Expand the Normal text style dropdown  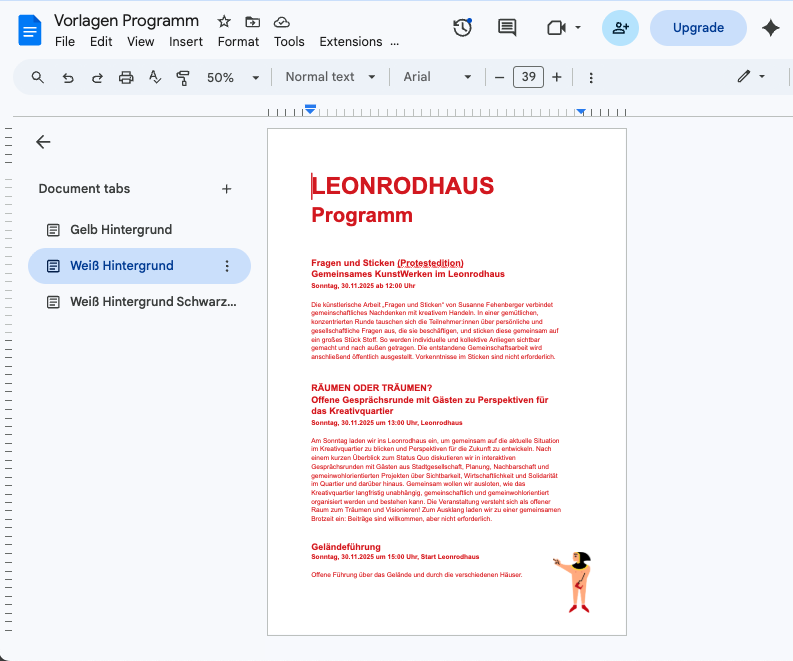point(330,77)
